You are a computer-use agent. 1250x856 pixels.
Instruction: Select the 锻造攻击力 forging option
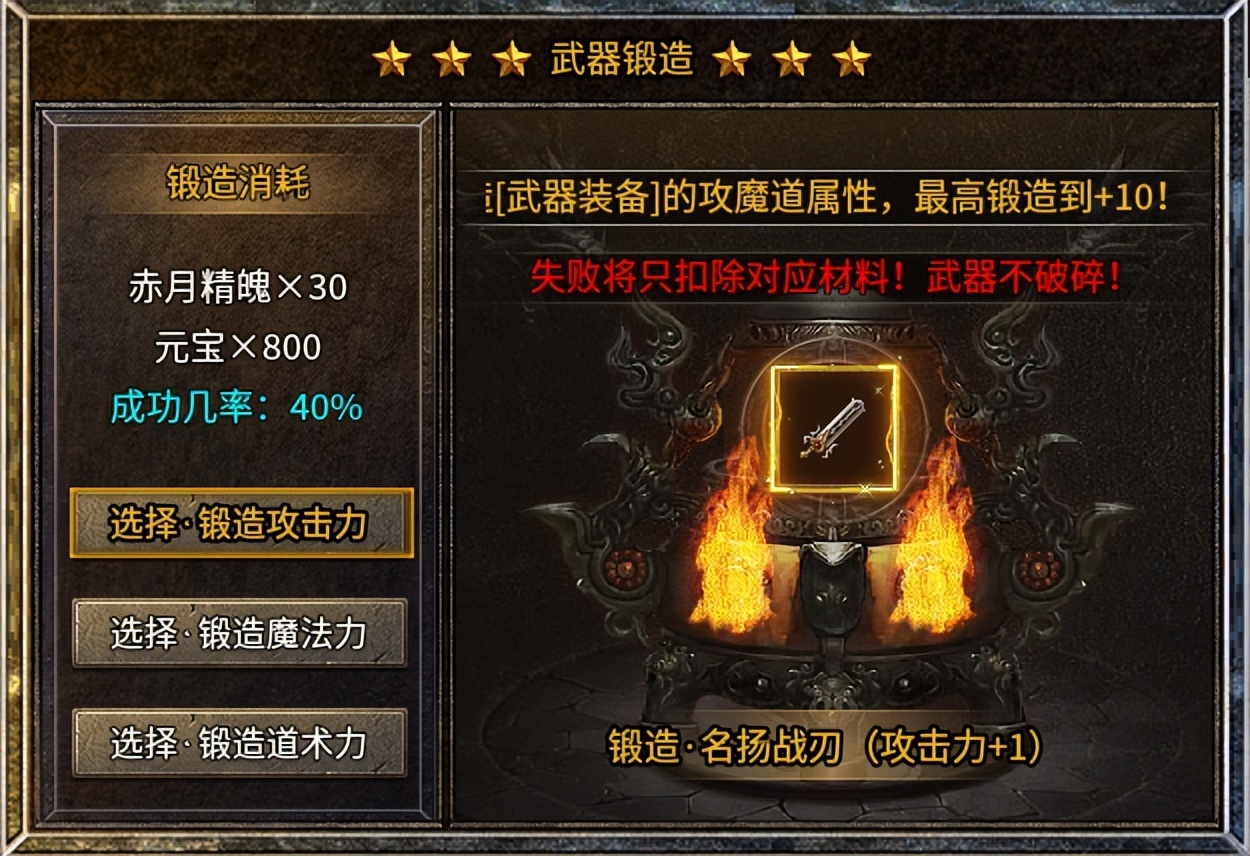(241, 523)
